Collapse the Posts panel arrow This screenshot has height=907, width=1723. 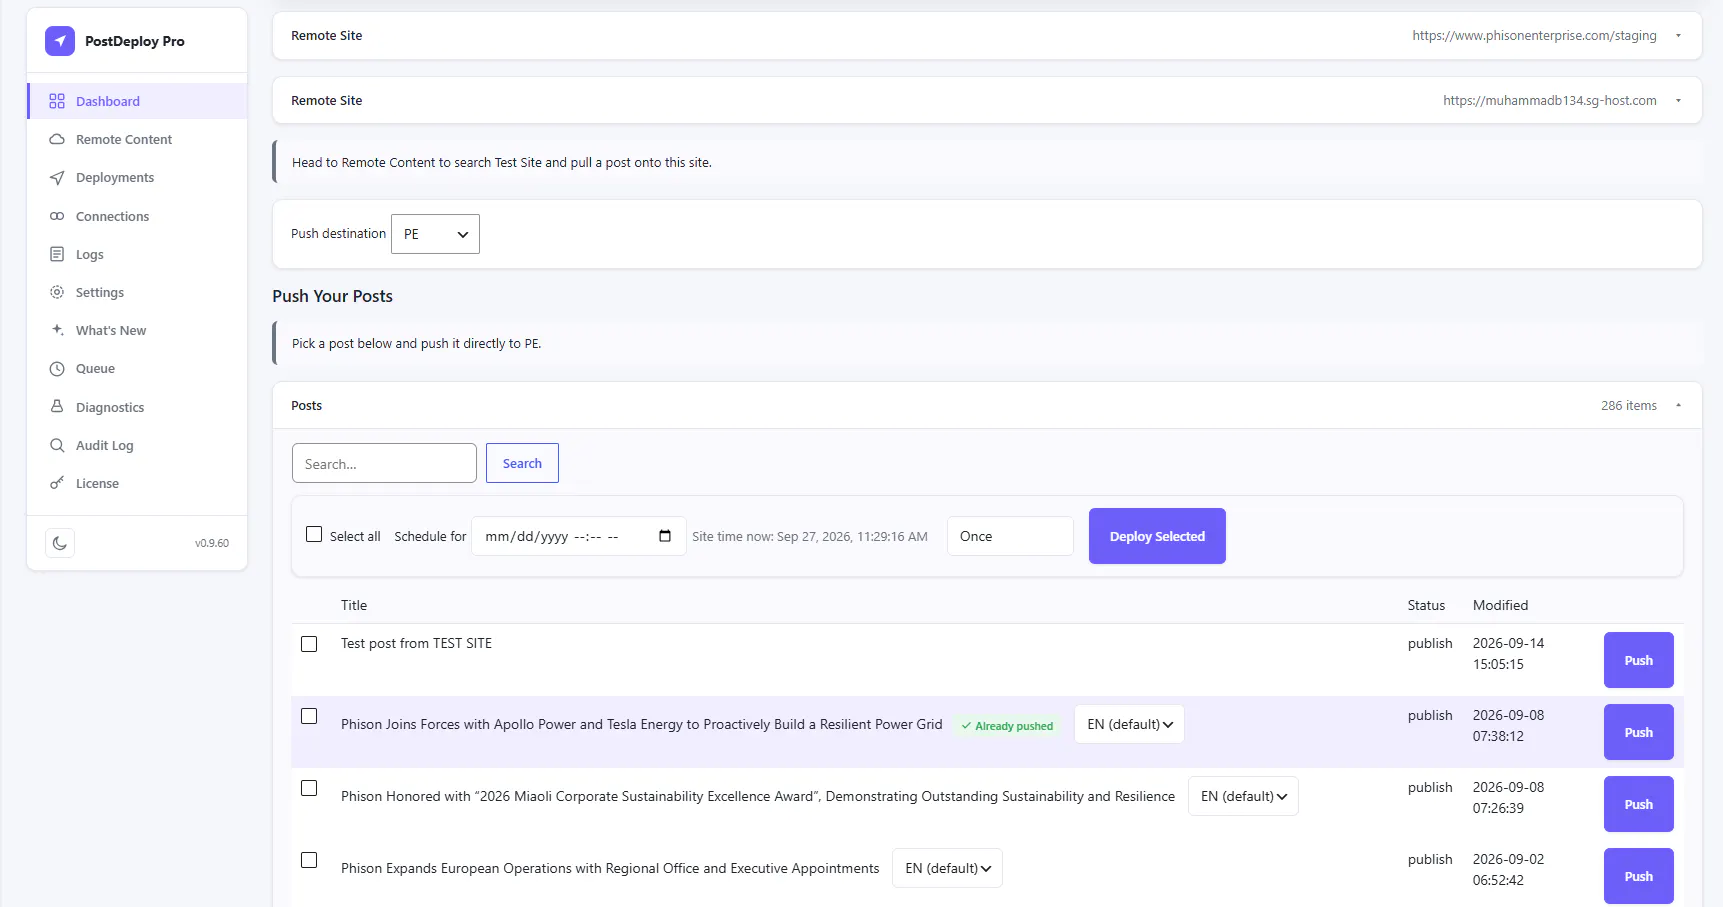coord(1678,406)
